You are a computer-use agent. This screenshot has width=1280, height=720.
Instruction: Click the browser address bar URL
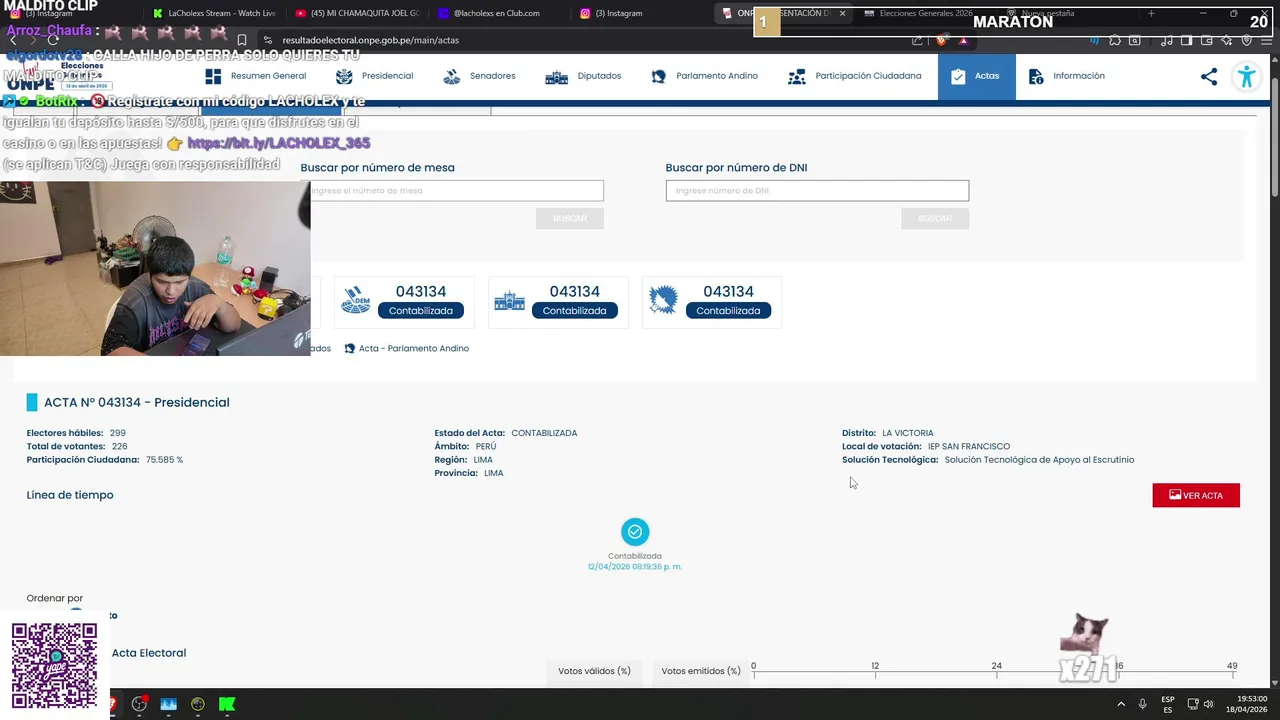(x=370, y=40)
